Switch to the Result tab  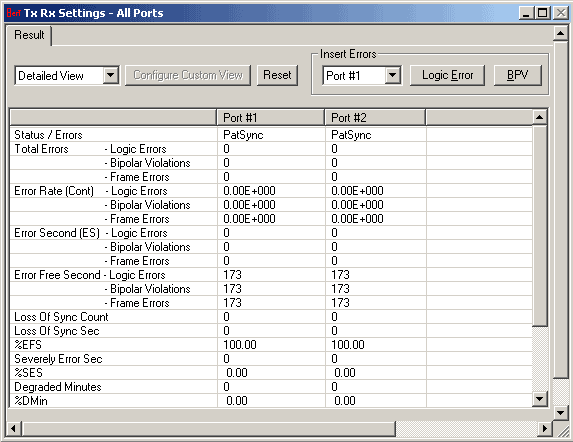[x=29, y=35]
